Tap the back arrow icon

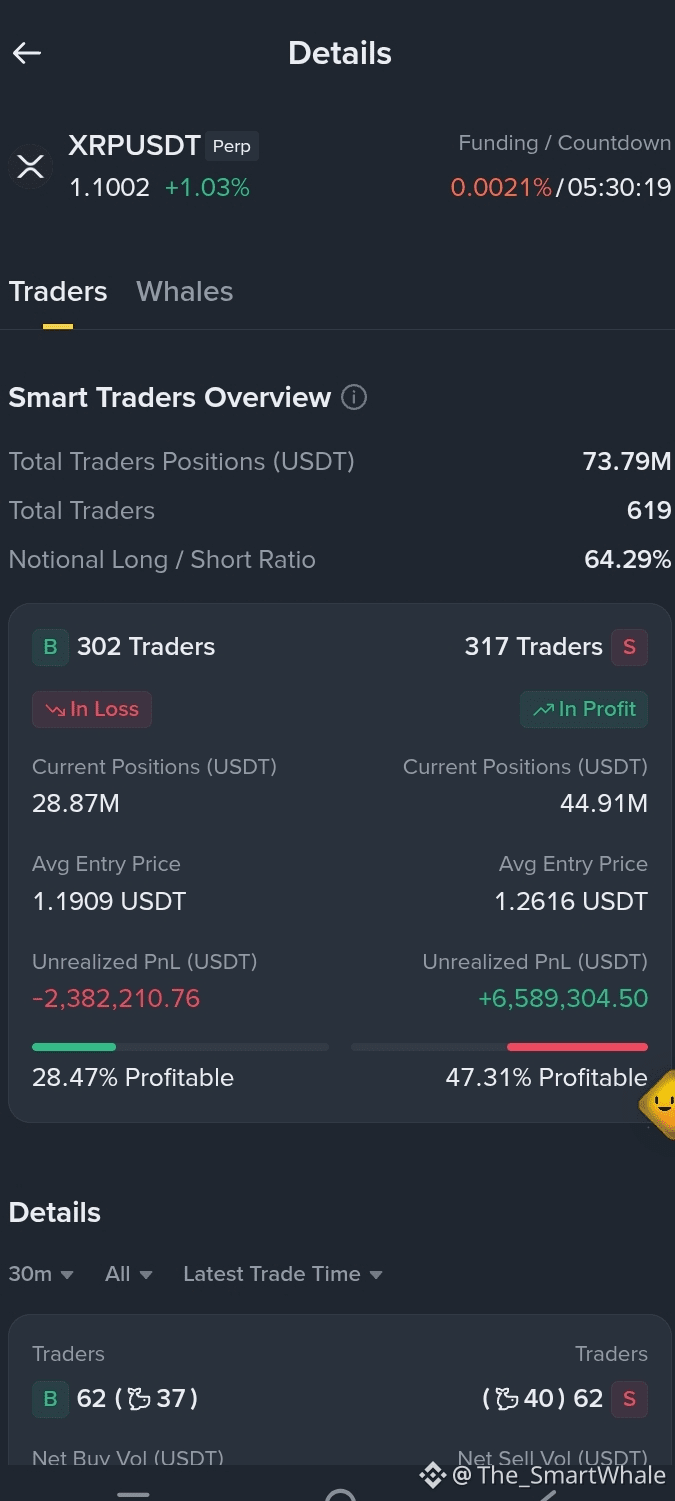[27, 53]
